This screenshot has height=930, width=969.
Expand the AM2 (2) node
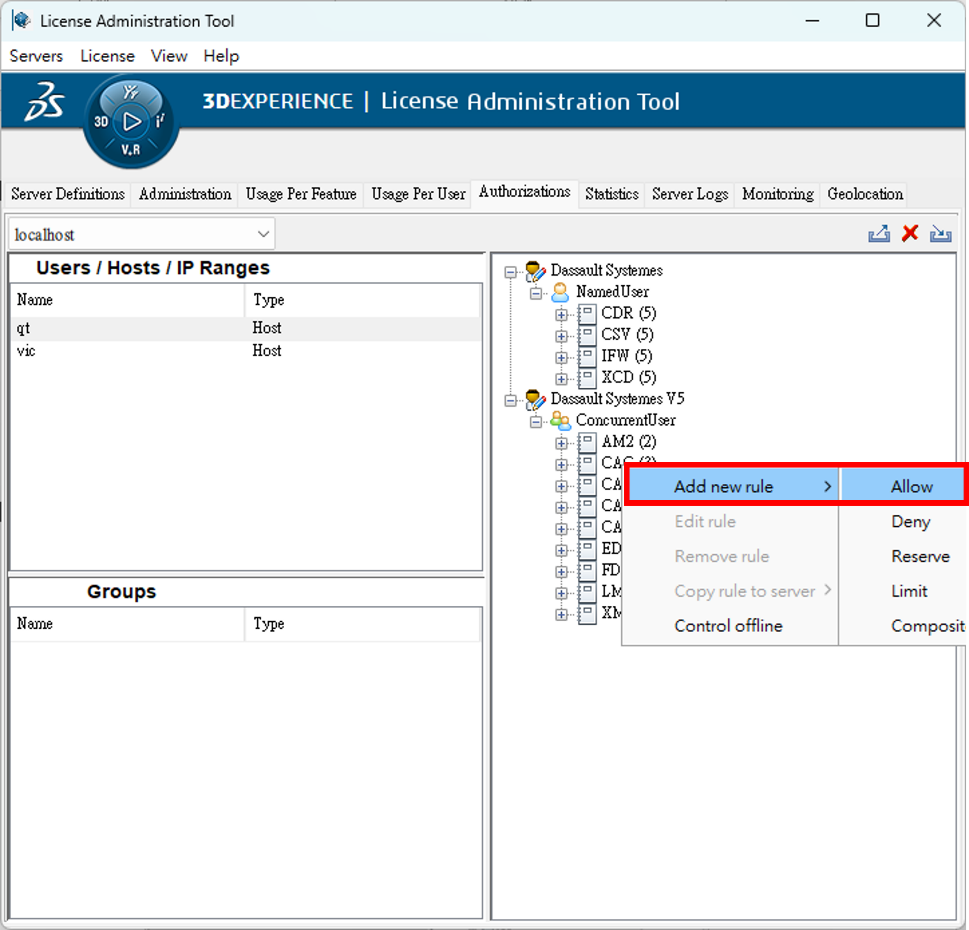[561, 443]
